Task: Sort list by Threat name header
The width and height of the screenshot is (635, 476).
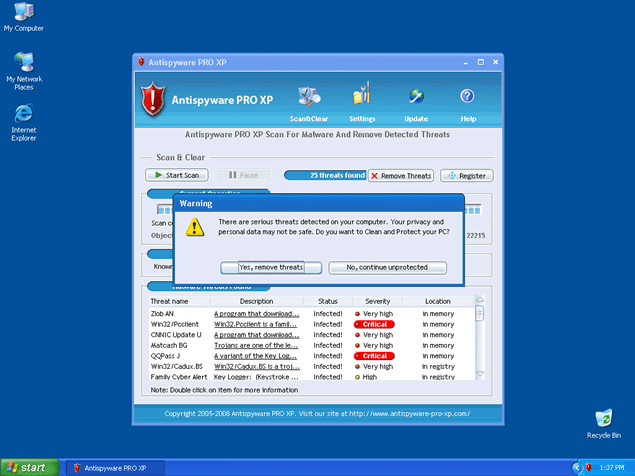Action: (169, 301)
